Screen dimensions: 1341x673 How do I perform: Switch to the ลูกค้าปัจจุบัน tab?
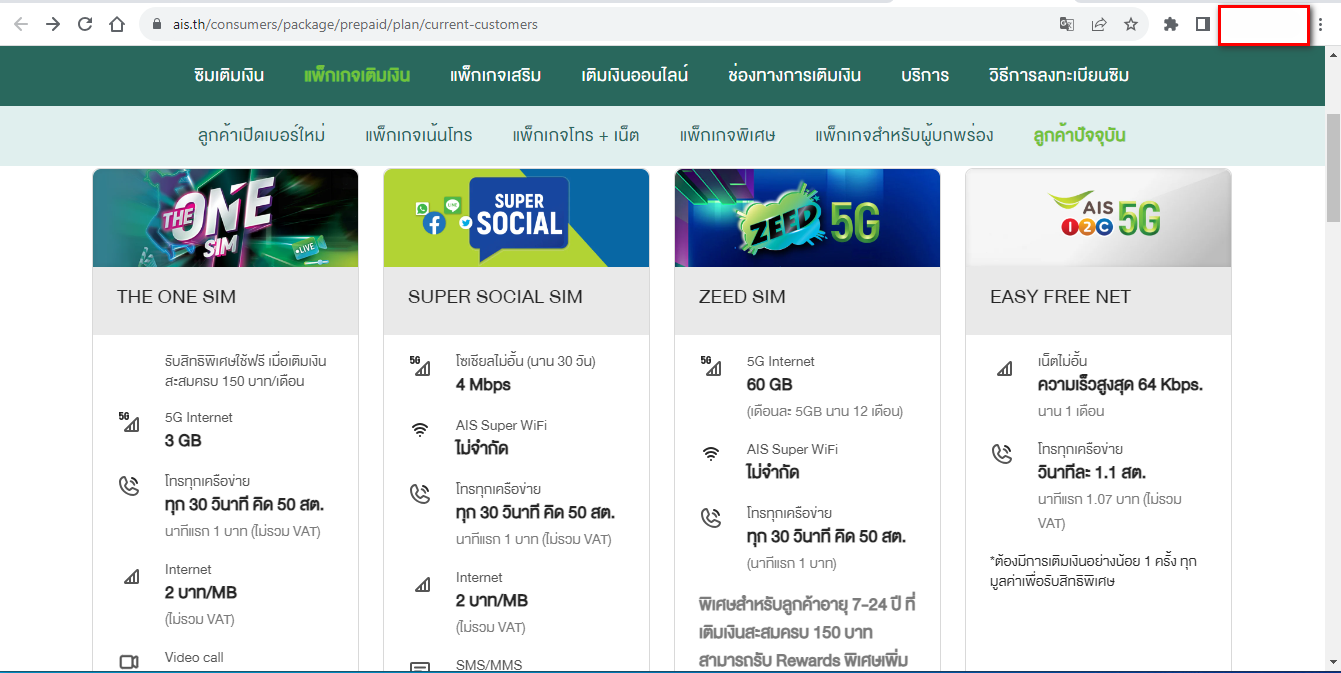point(1080,135)
